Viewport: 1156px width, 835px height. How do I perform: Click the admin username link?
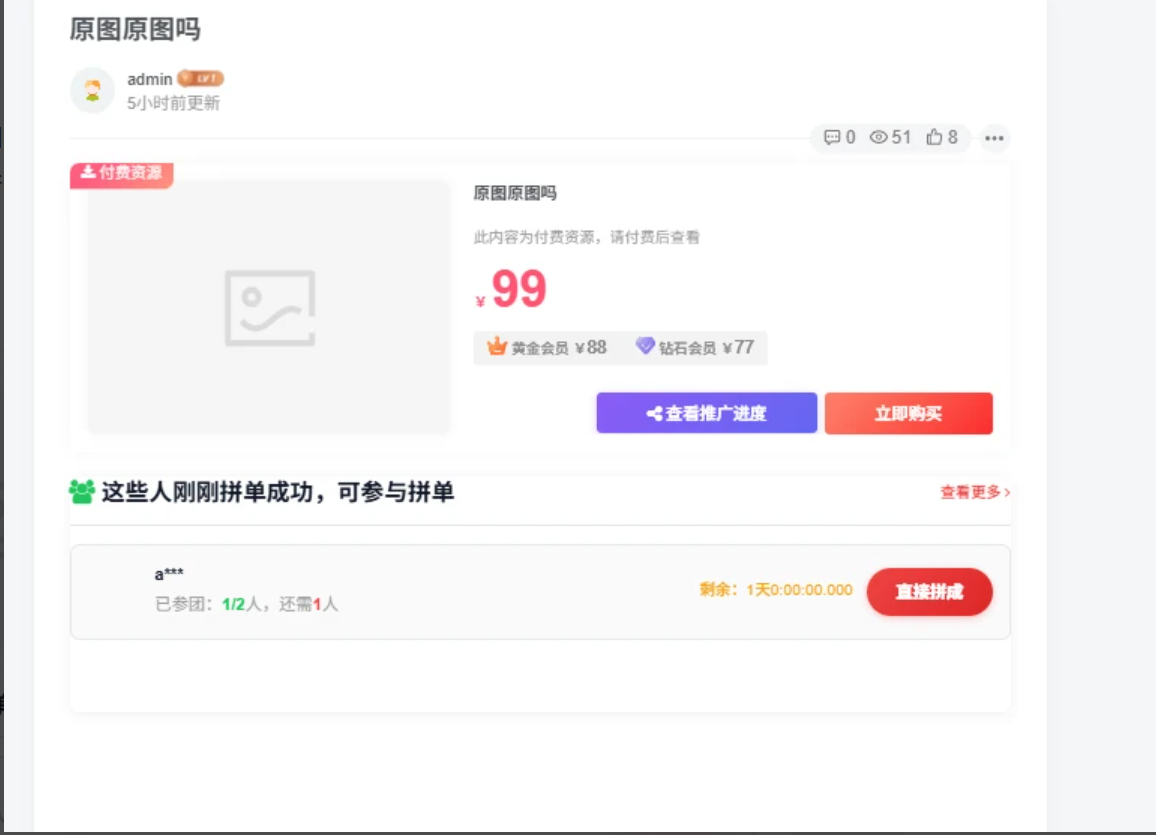point(150,79)
